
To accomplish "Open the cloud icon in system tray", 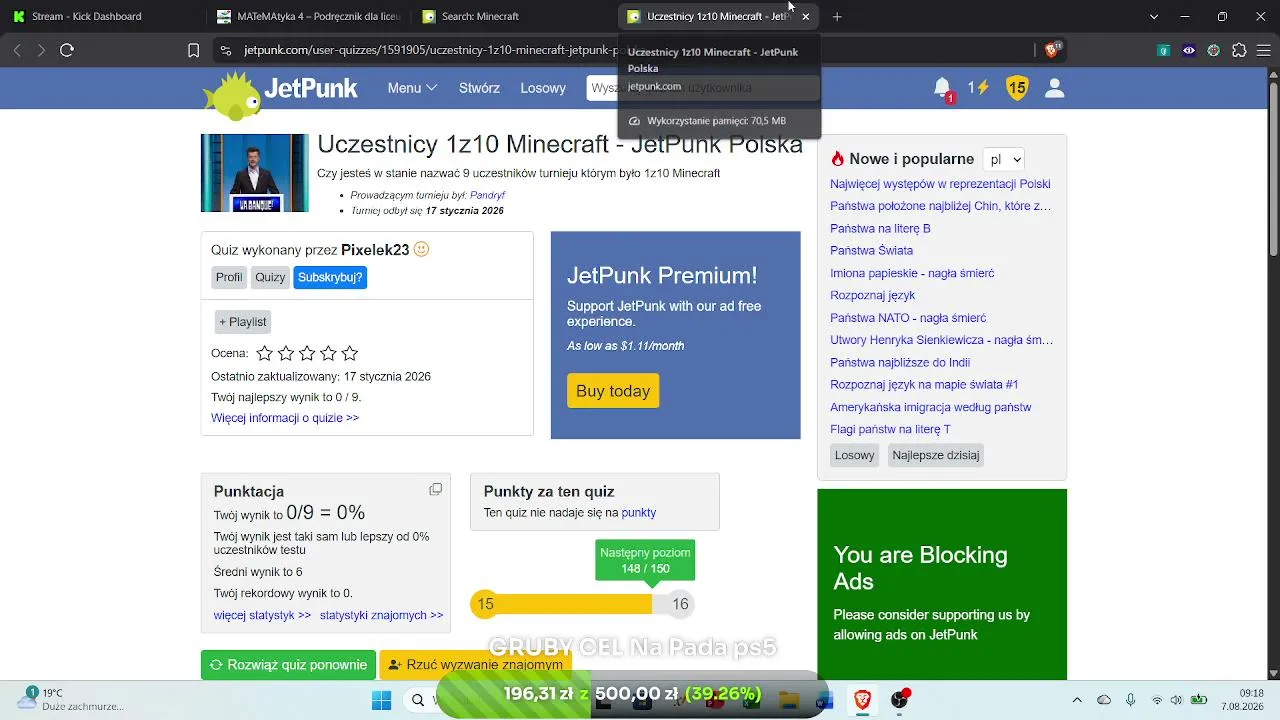I will [x=1104, y=700].
